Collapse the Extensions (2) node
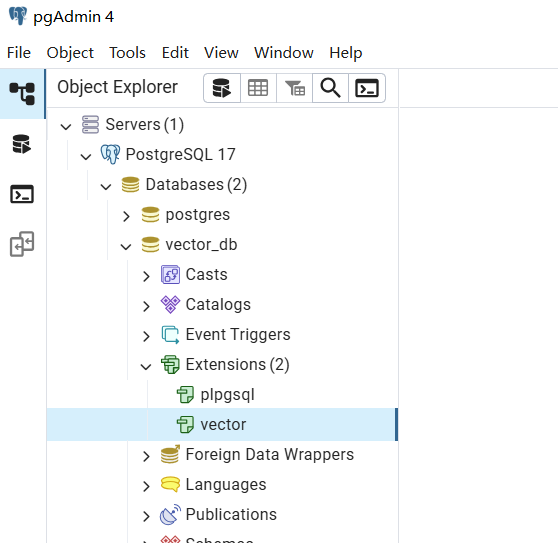558x543 pixels. (146, 366)
